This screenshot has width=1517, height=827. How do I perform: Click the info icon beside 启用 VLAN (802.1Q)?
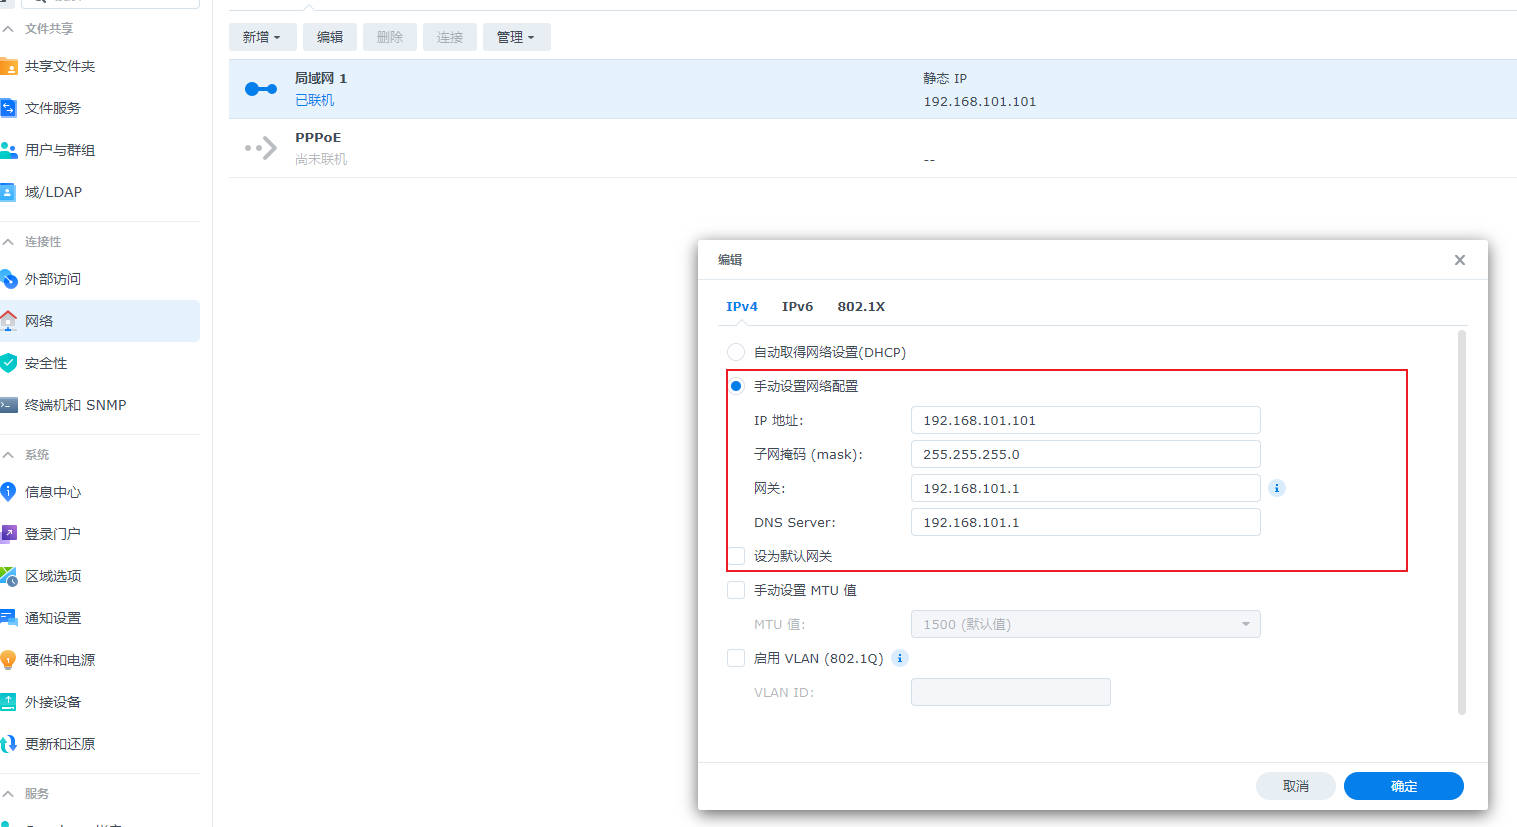[899, 658]
